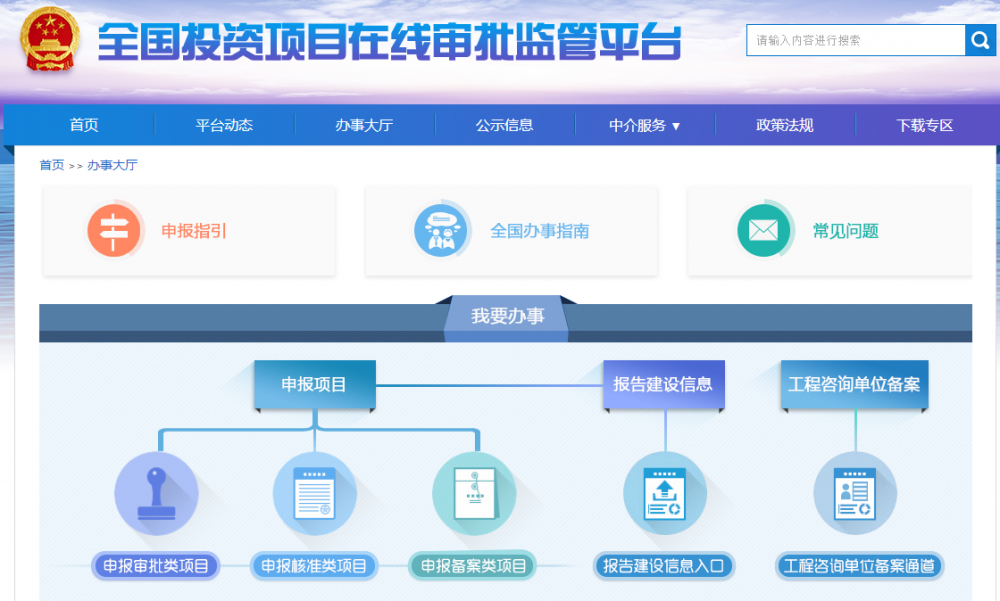The image size is (1000, 601).
Task: Click the blue 全国办事指南 people icon
Action: point(441,230)
